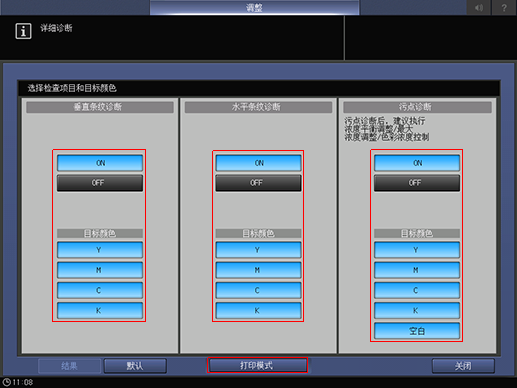Click the 11:08 time display
The image size is (517, 388).
23,382
